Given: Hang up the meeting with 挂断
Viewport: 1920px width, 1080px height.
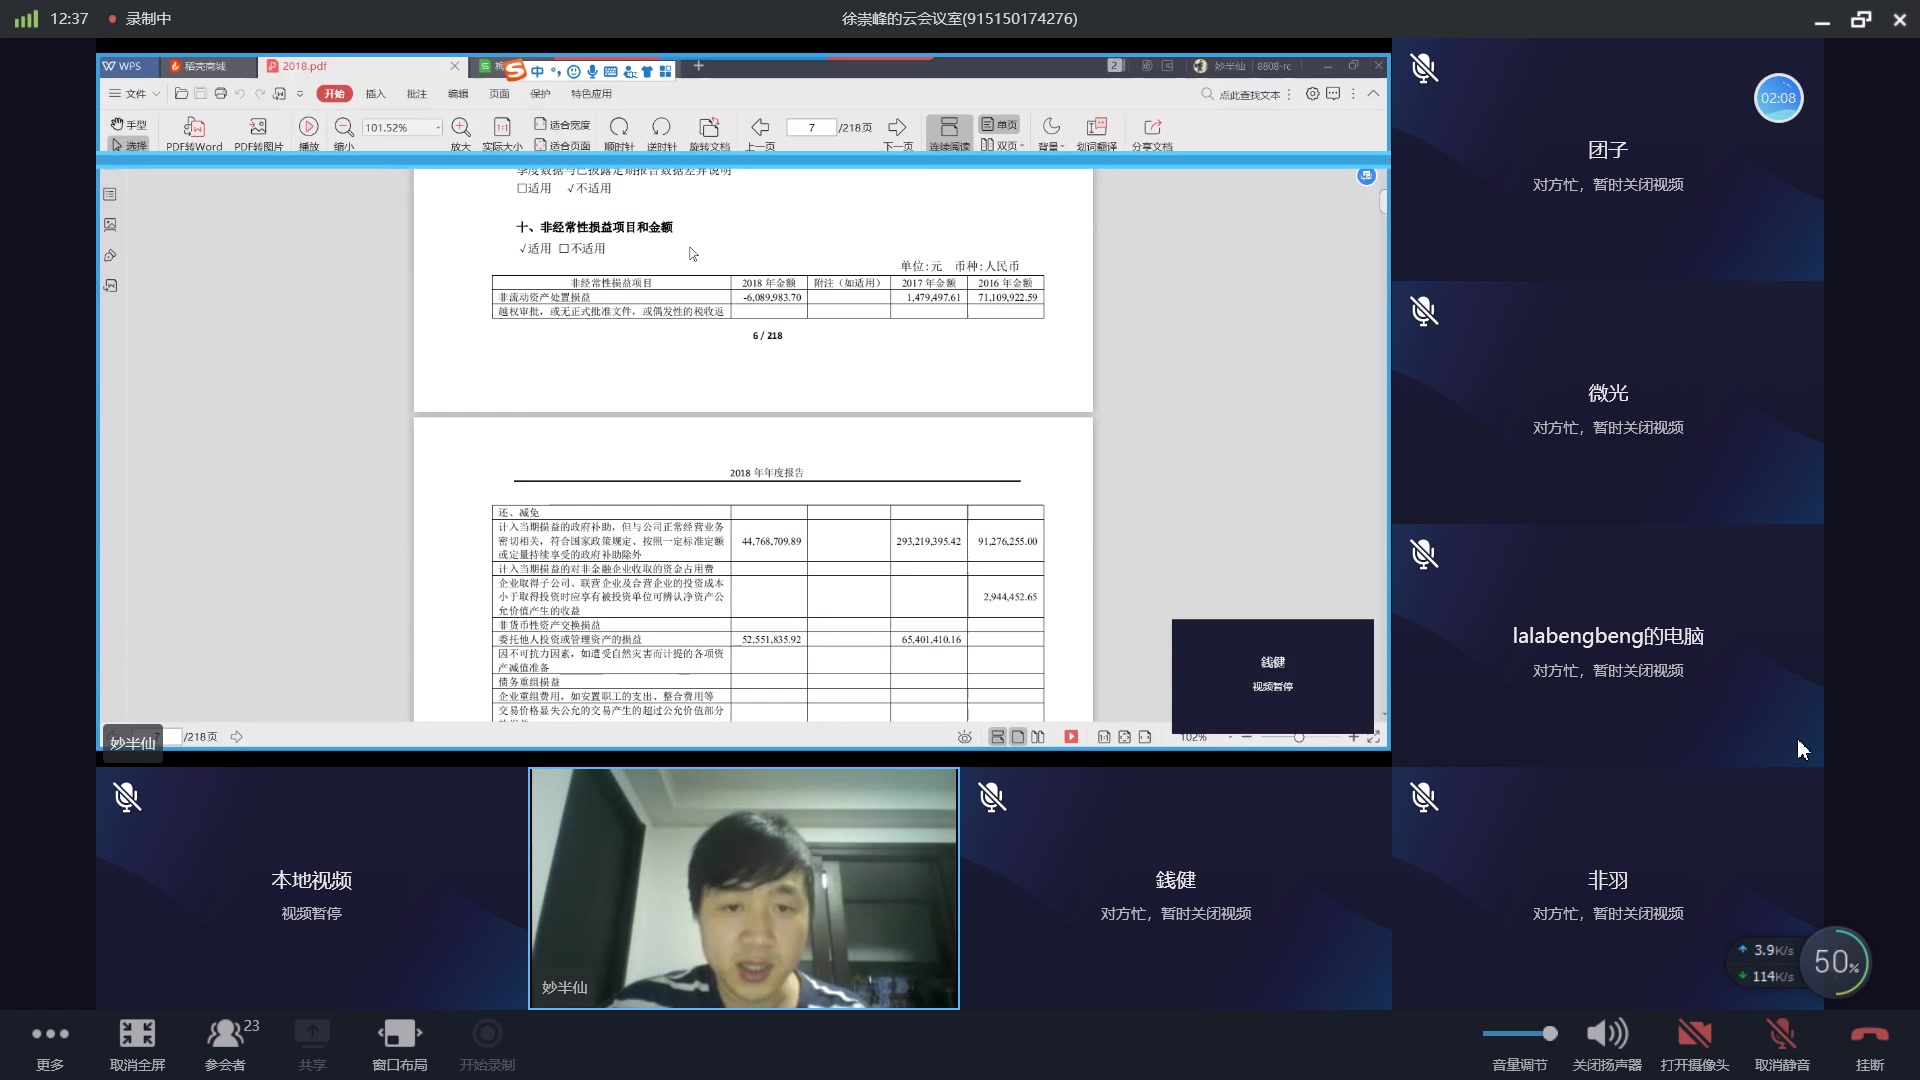Looking at the screenshot, I should pyautogui.click(x=1869, y=1045).
